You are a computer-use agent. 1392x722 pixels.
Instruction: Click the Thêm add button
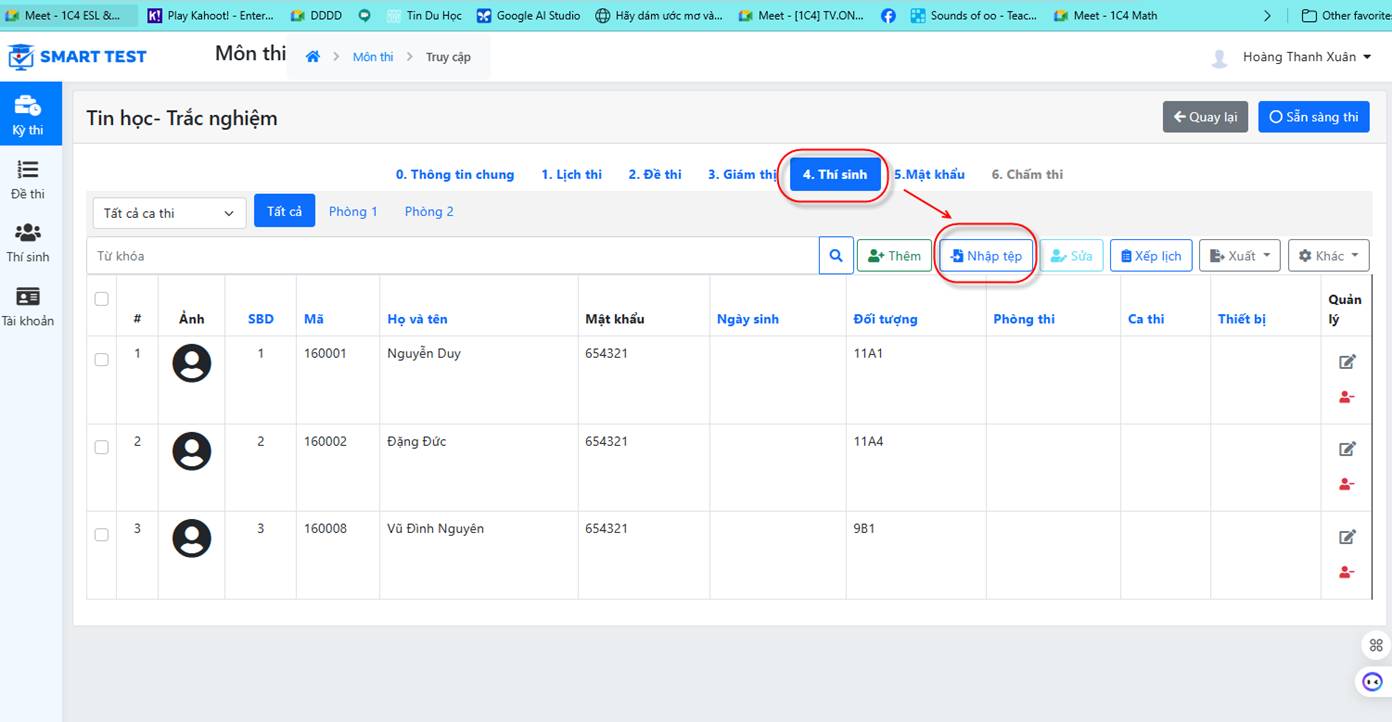pos(894,256)
